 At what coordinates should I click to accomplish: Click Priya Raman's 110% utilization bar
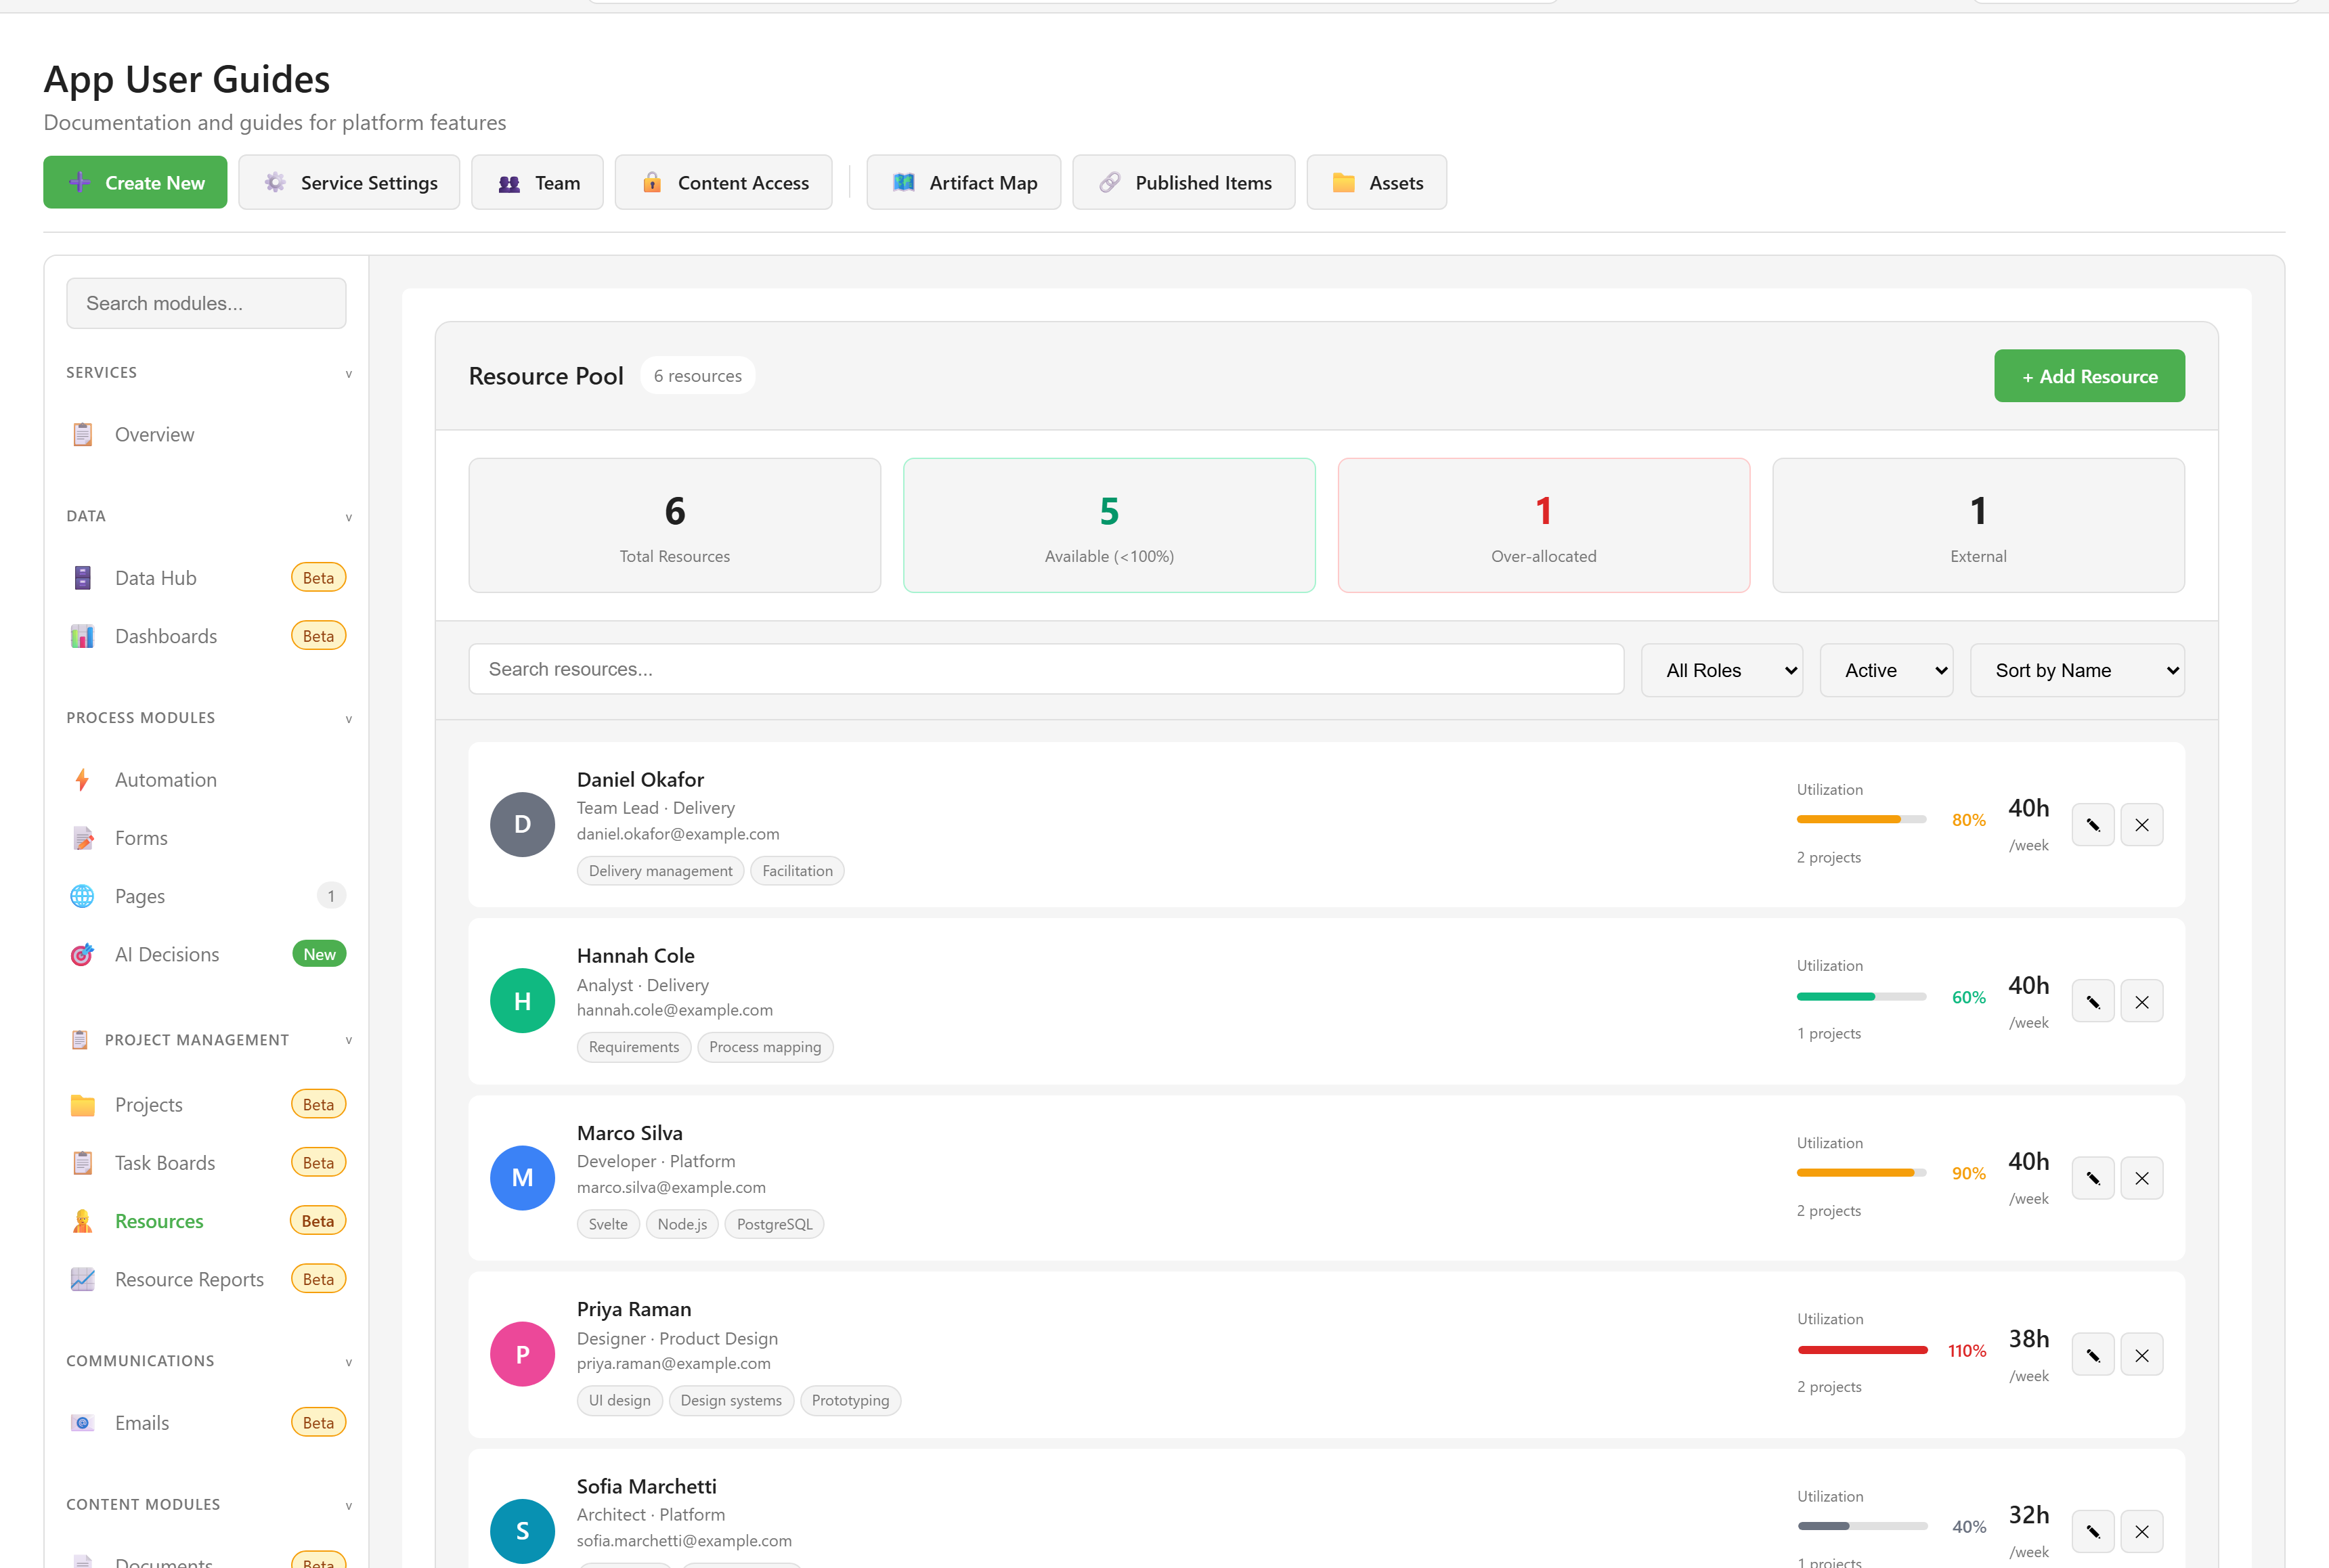pos(1862,1350)
